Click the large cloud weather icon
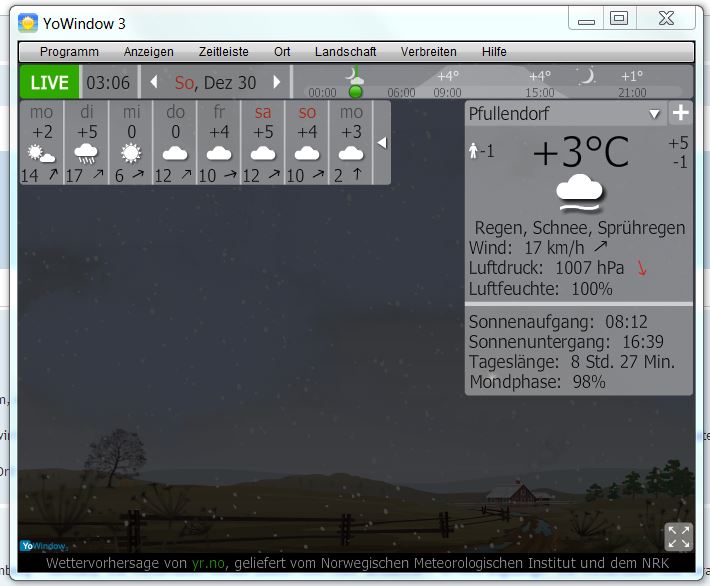The height and width of the screenshot is (586, 710). pos(579,189)
